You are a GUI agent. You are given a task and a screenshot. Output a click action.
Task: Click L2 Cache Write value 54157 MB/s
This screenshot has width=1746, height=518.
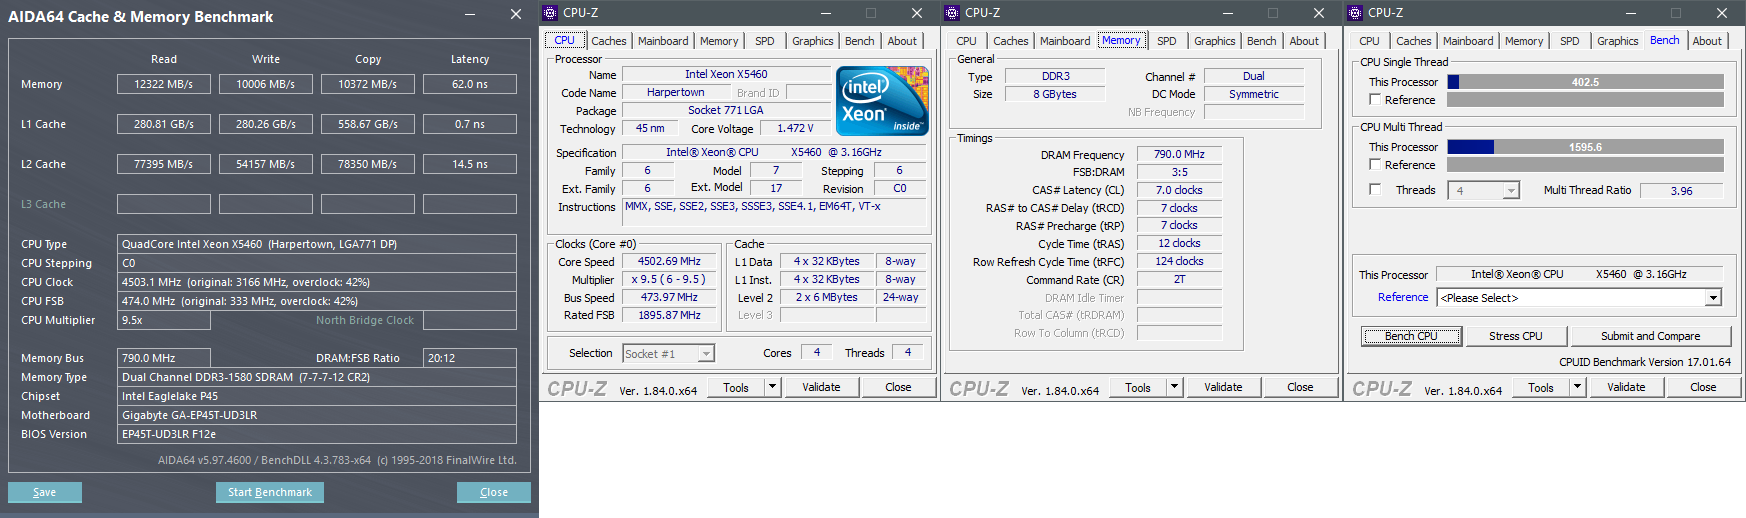266,164
